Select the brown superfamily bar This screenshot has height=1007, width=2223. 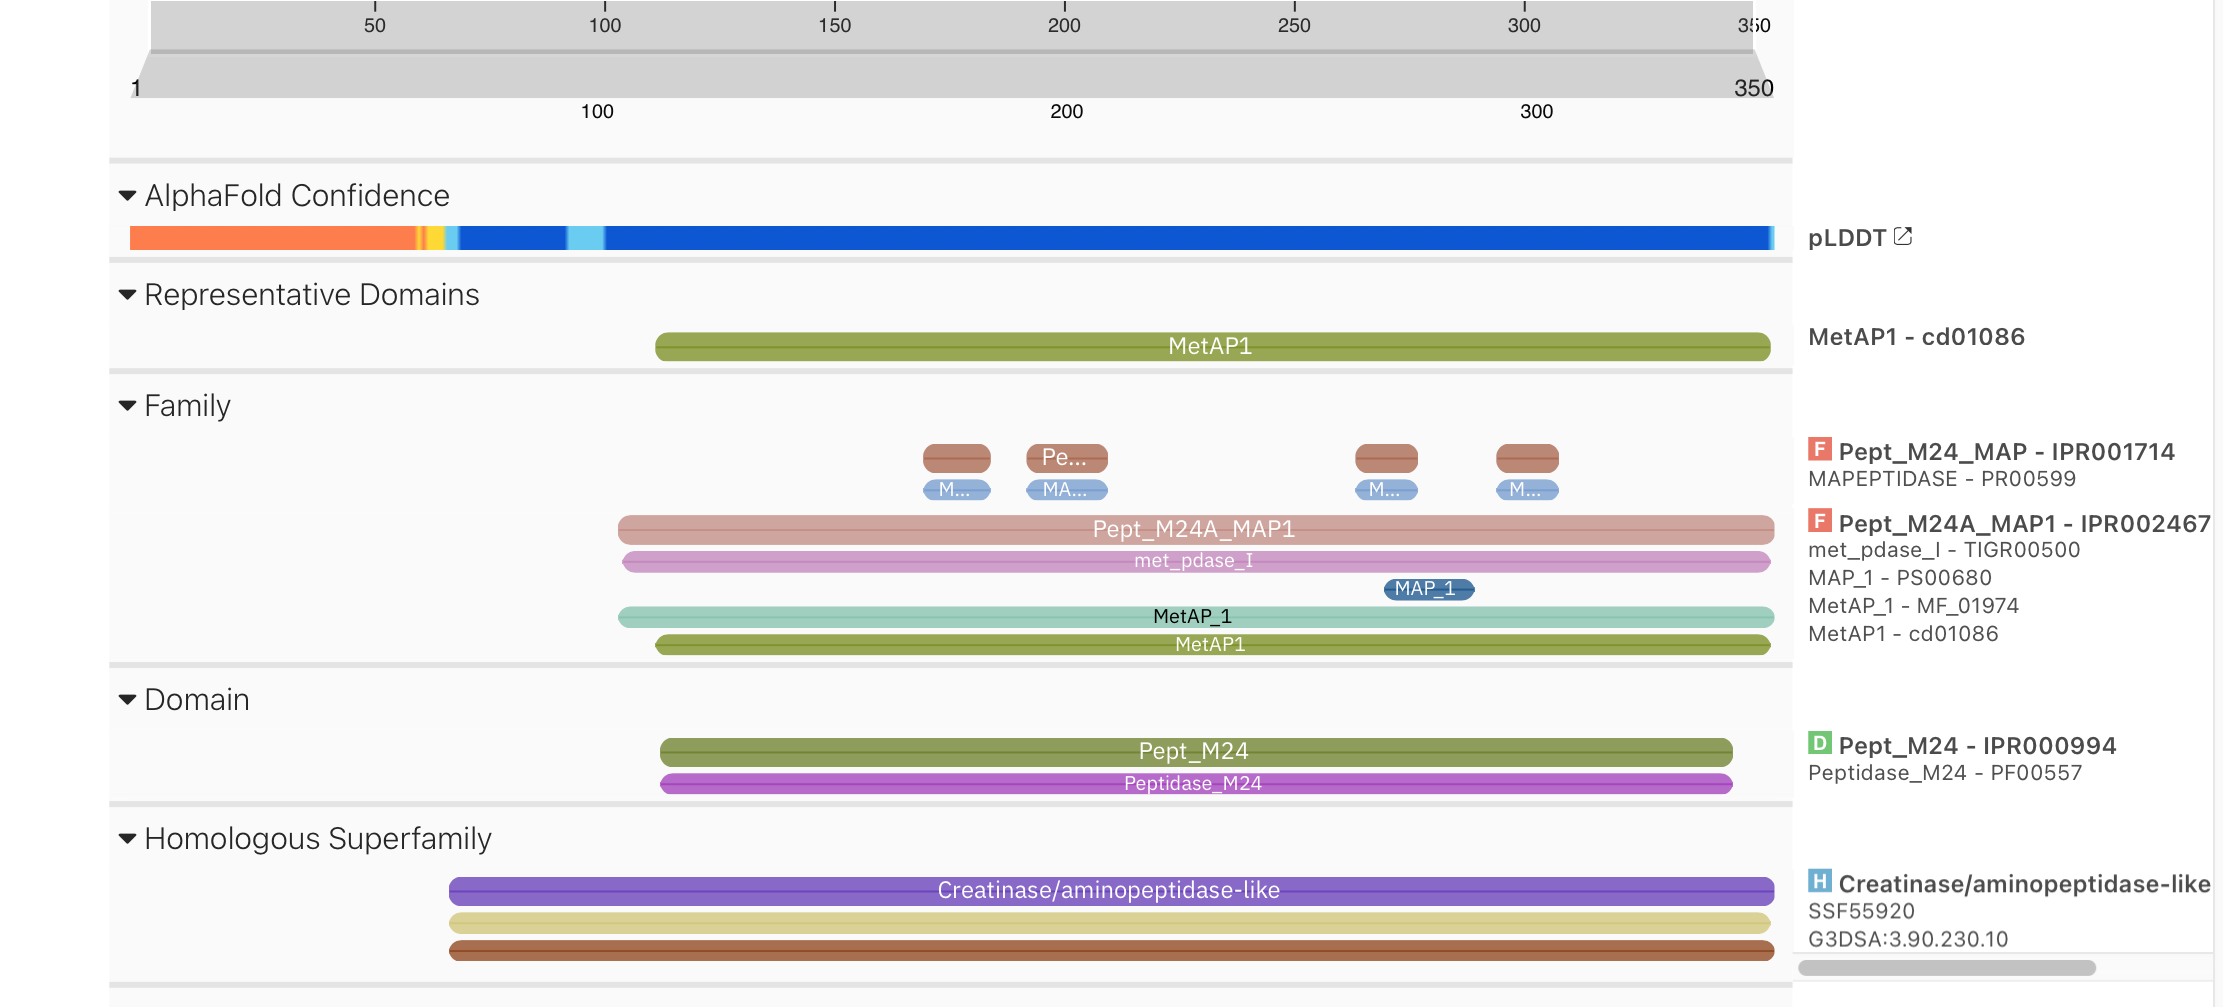pos(1111,951)
